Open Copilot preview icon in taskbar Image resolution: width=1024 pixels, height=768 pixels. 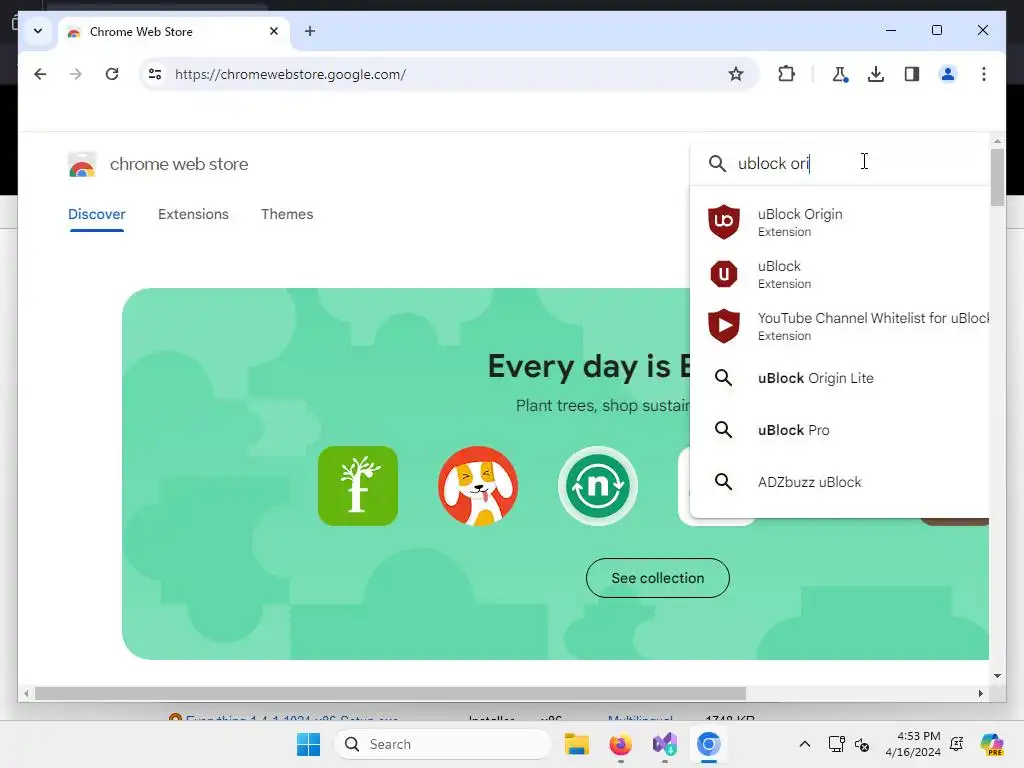point(991,744)
